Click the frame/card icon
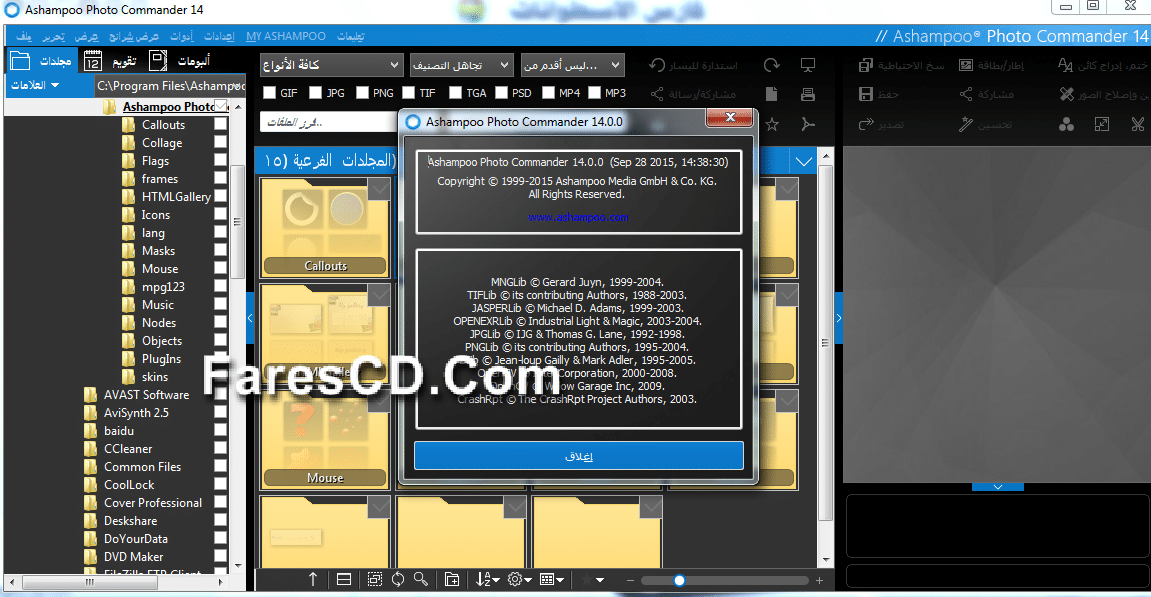Screen dimensions: 1151x597 click(966, 65)
